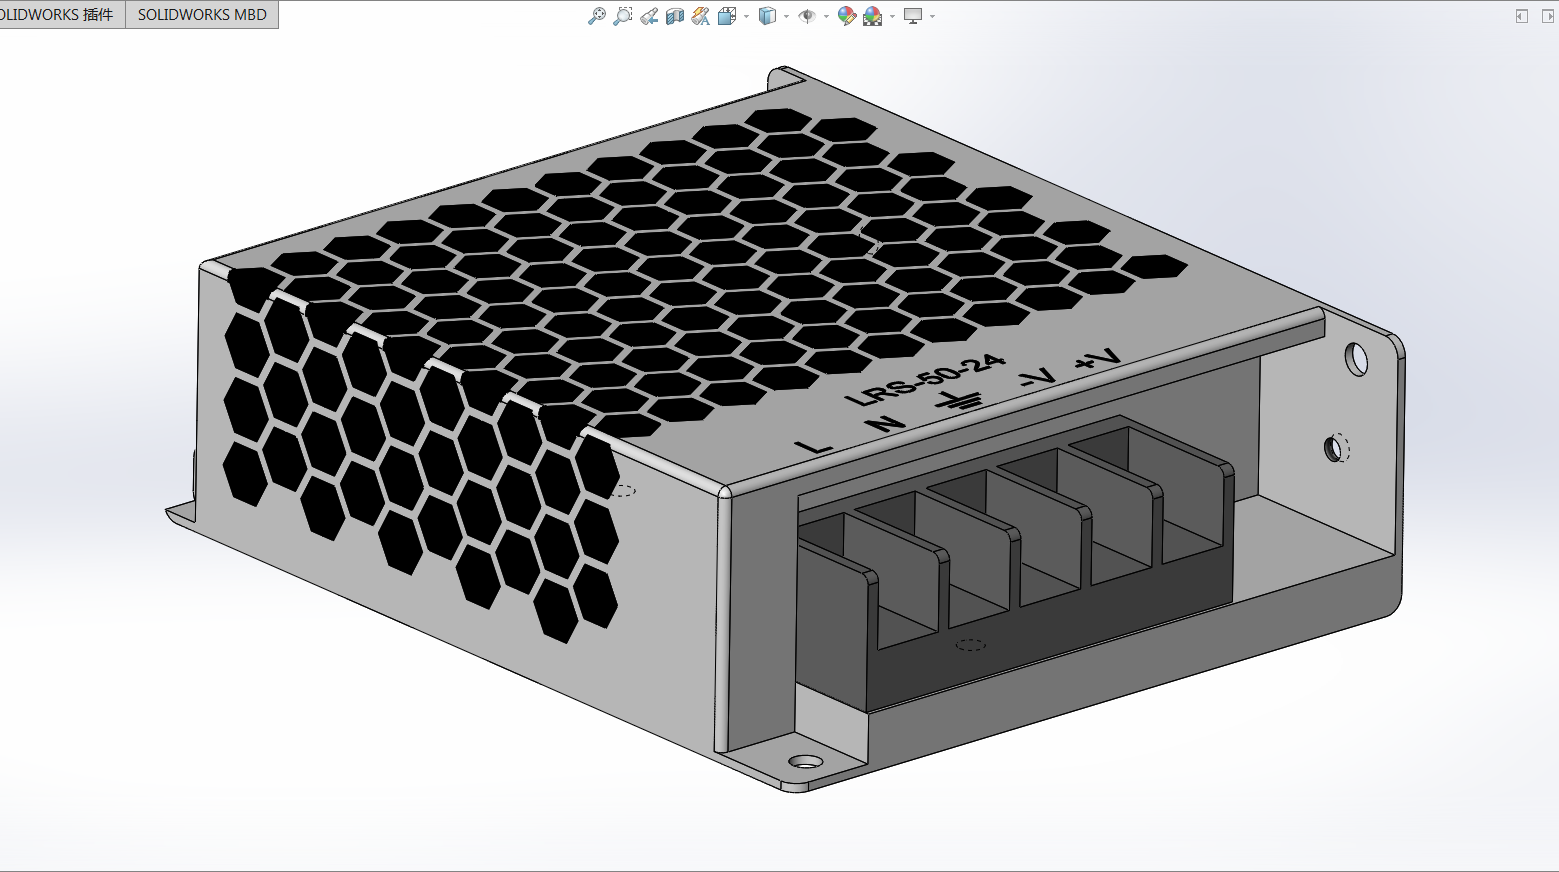The width and height of the screenshot is (1559, 872).
Task: Click the expand right panel icon
Action: coord(1550,16)
